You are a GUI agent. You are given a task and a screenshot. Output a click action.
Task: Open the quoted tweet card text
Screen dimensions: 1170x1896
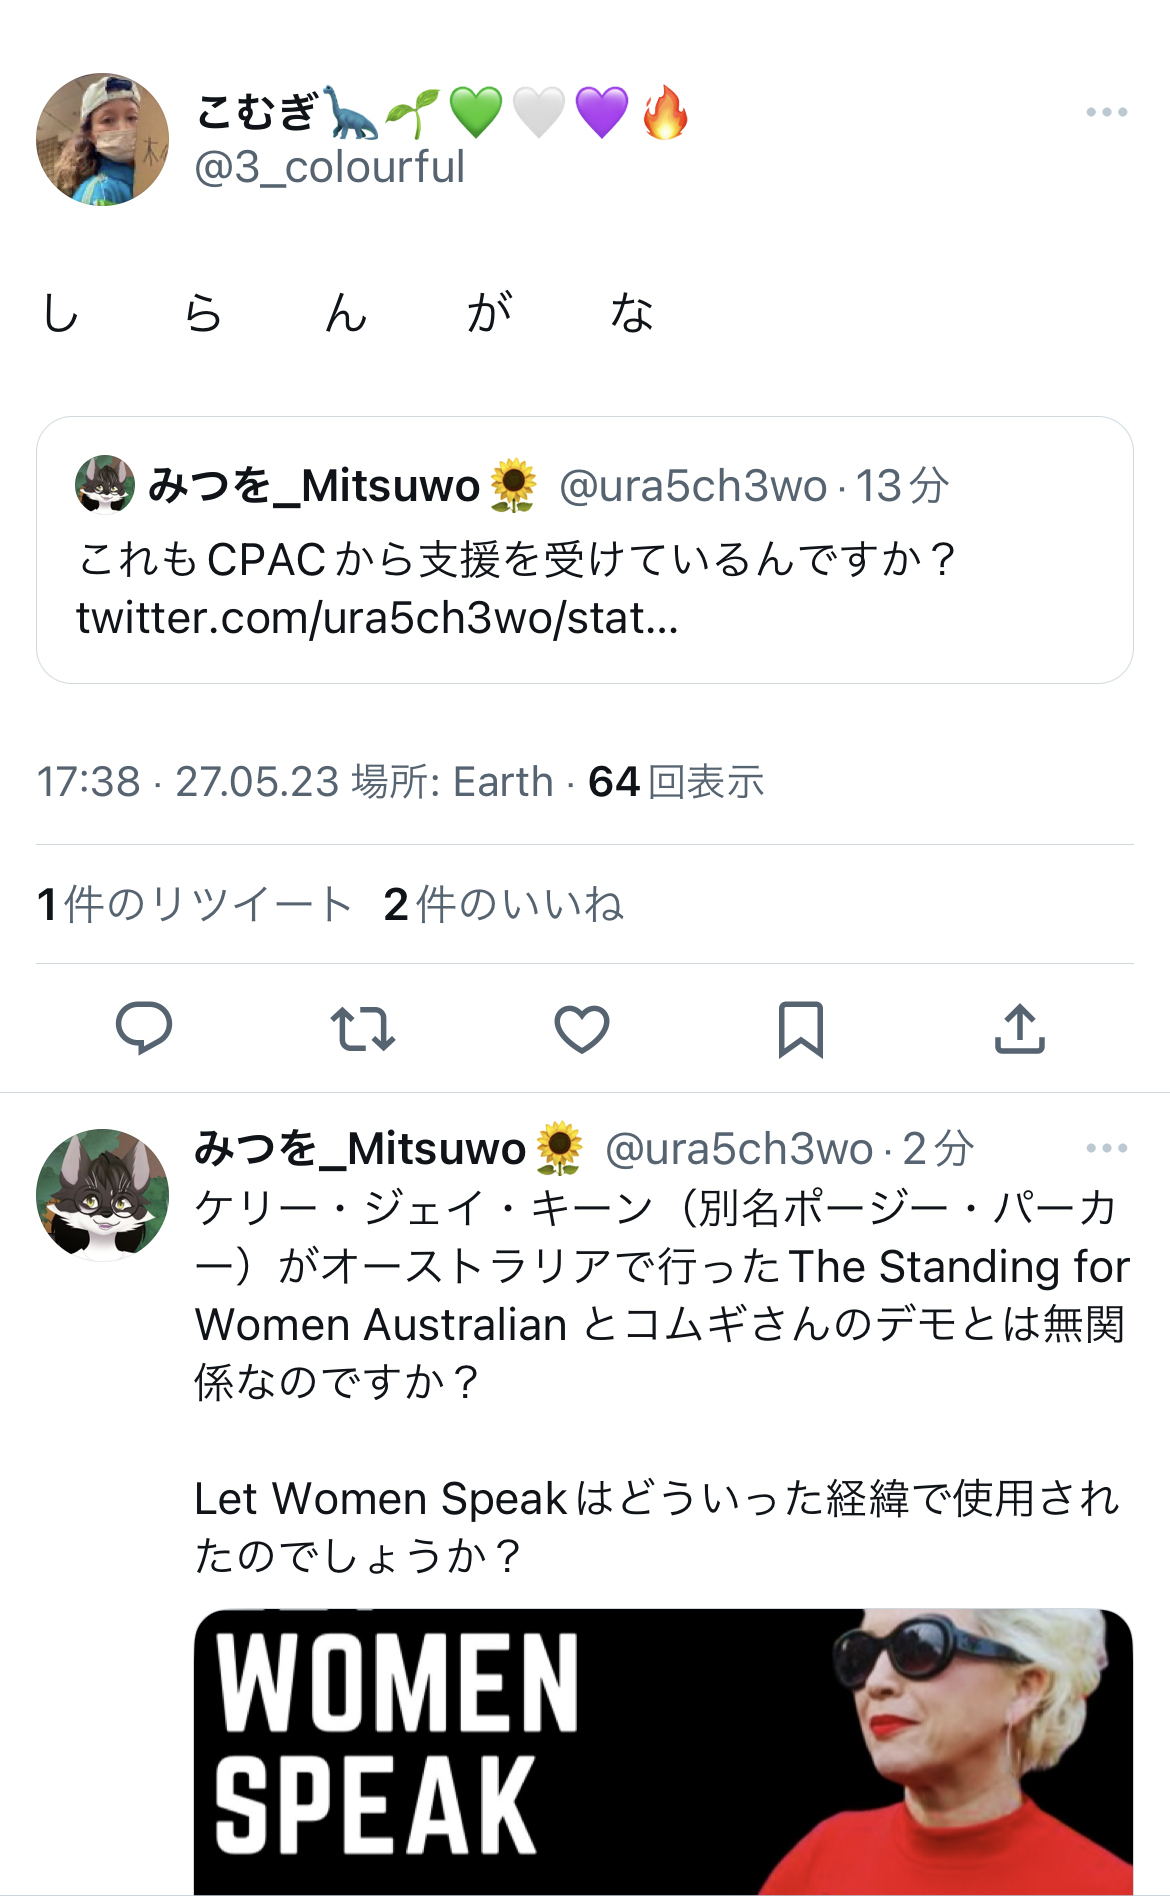click(x=516, y=559)
